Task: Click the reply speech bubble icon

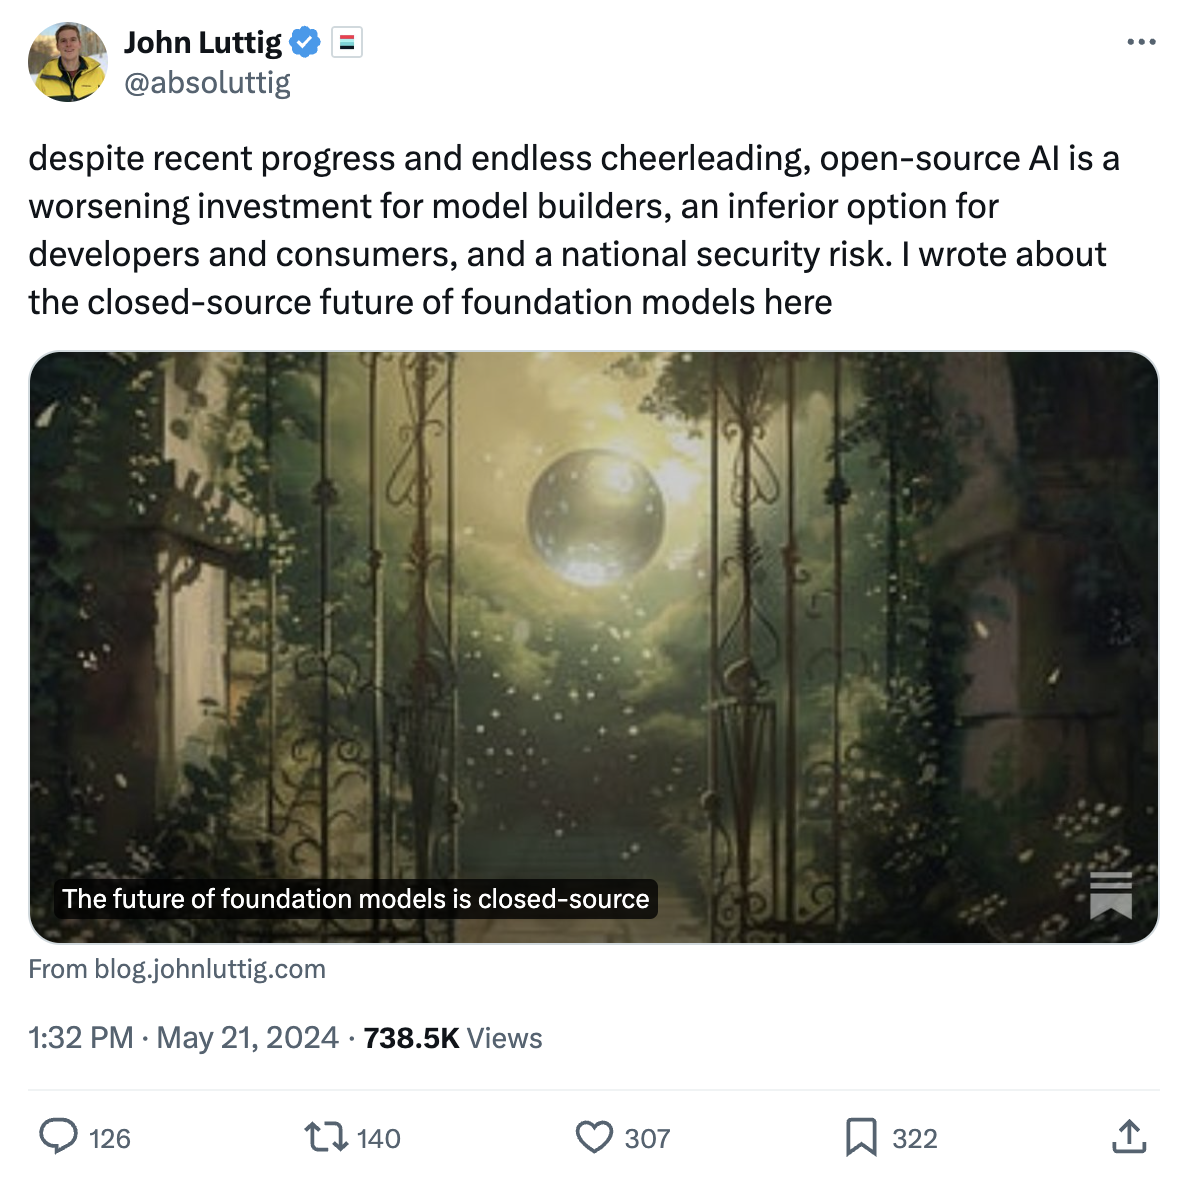Action: click(x=58, y=1137)
